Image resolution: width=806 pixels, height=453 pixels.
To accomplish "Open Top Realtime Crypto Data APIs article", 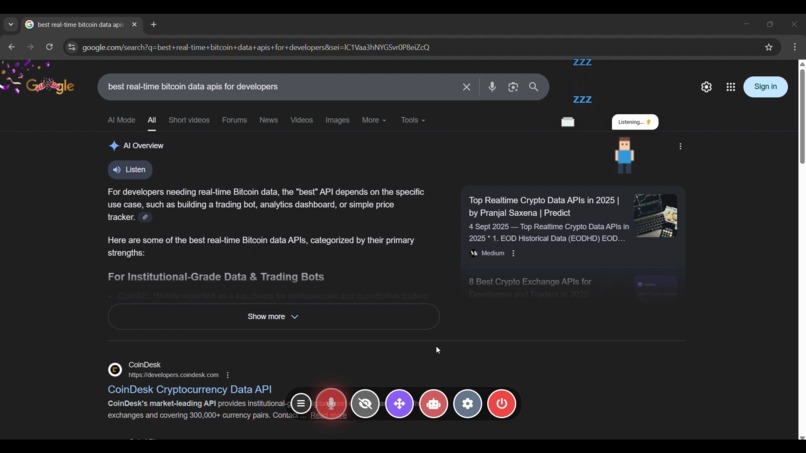I will click(544, 206).
